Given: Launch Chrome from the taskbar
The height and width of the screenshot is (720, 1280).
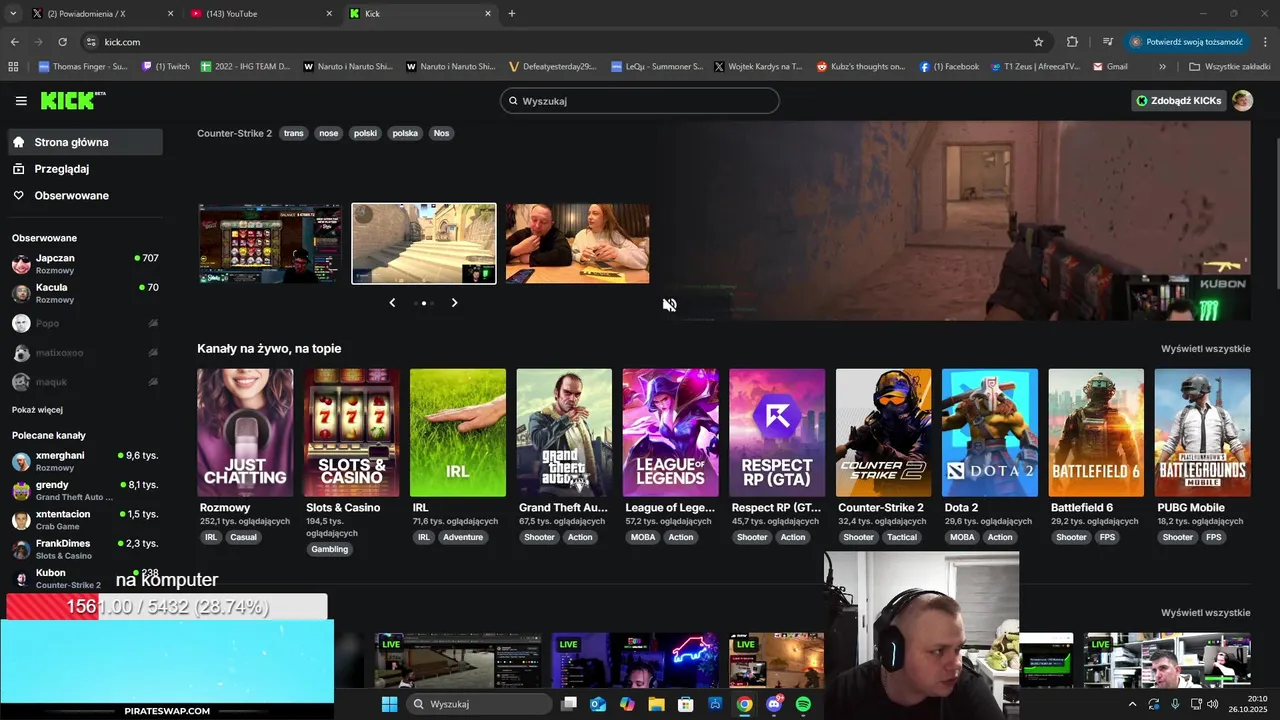Looking at the screenshot, I should tap(745, 704).
